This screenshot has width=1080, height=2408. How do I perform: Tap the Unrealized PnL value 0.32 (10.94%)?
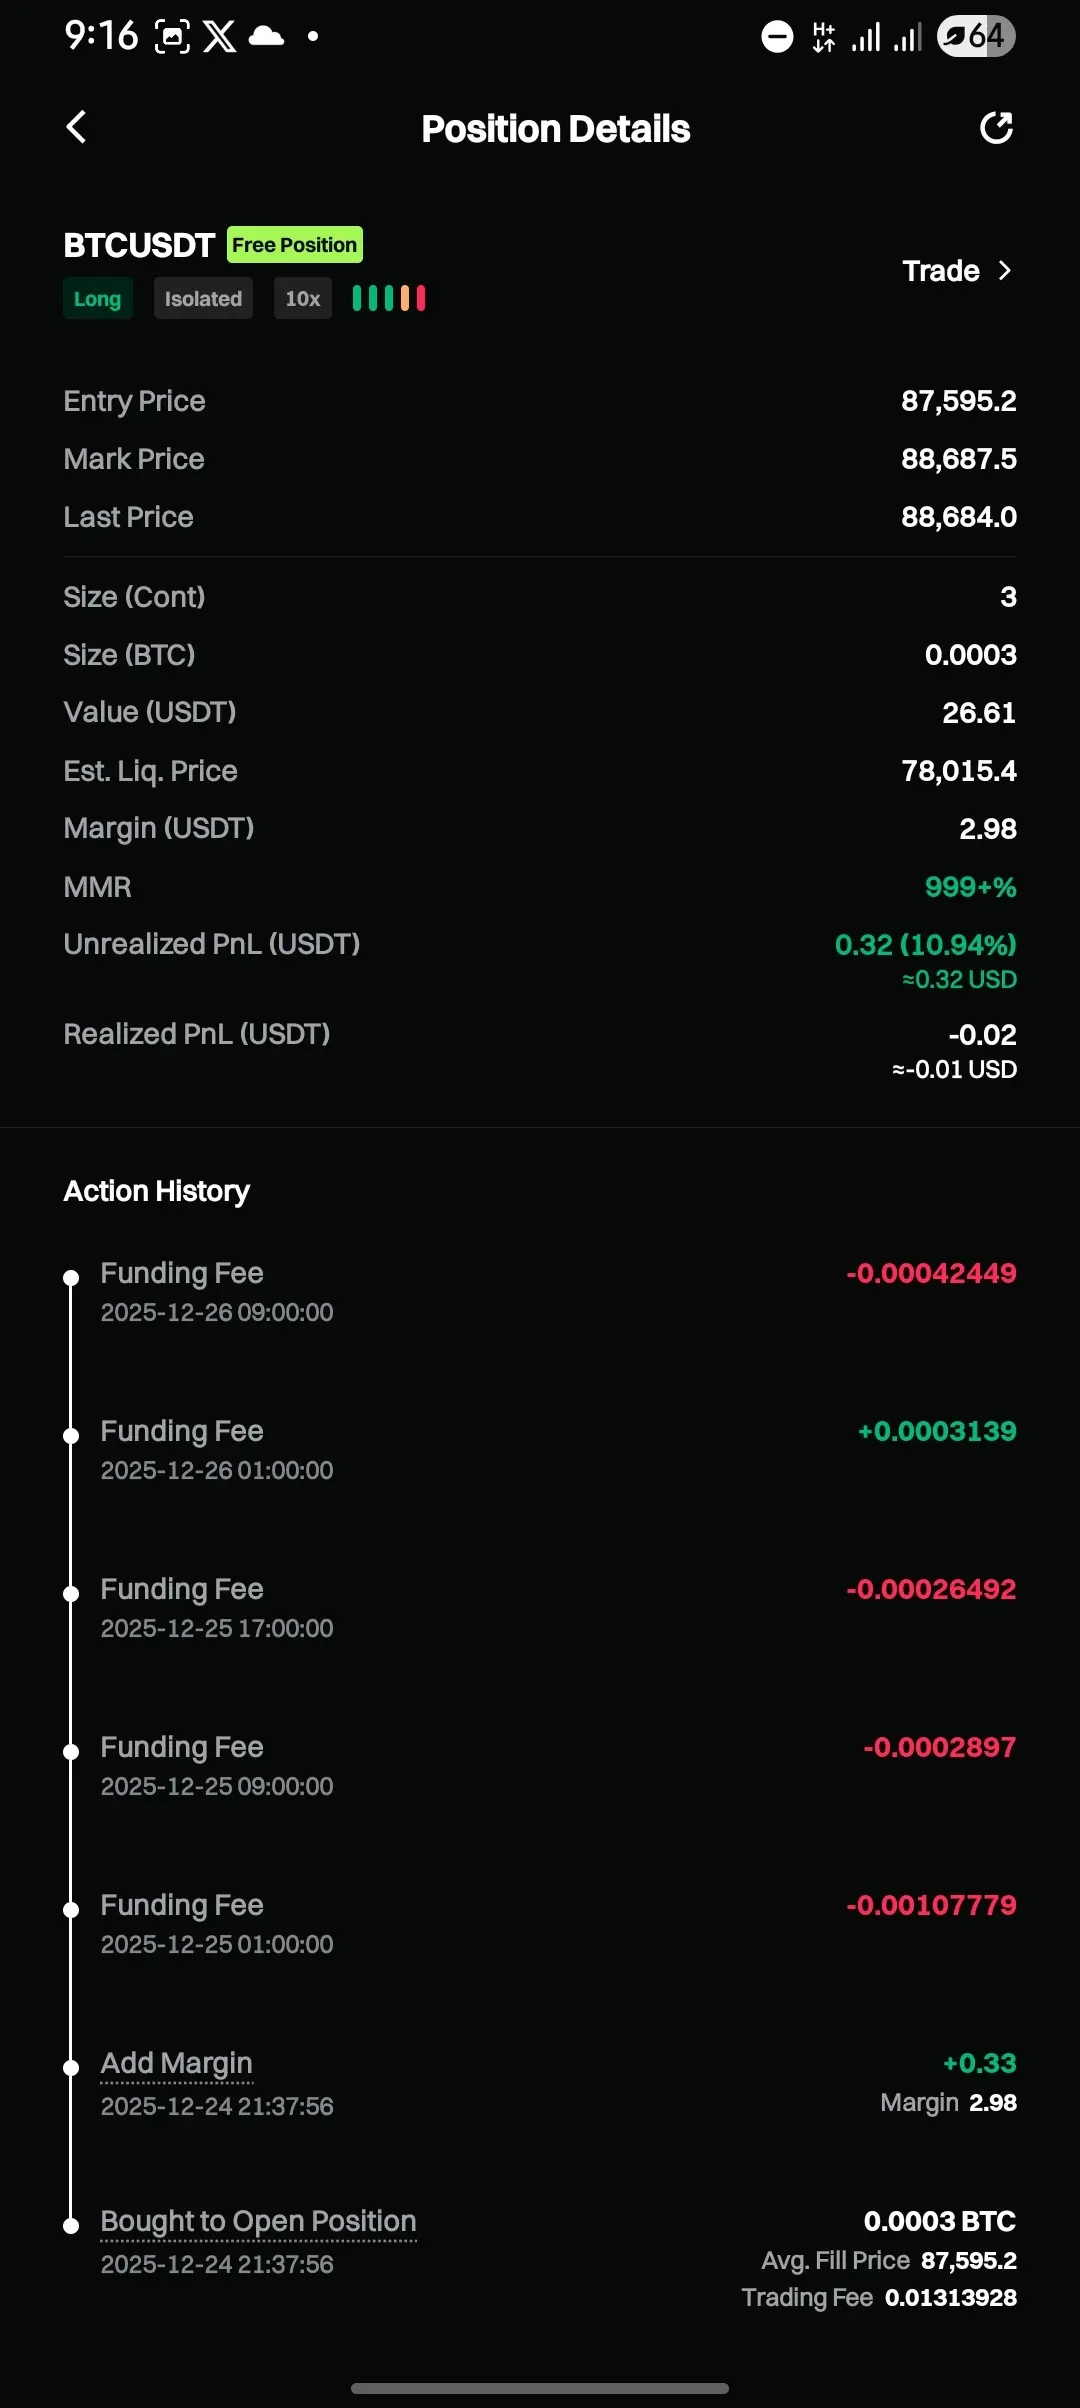point(925,945)
